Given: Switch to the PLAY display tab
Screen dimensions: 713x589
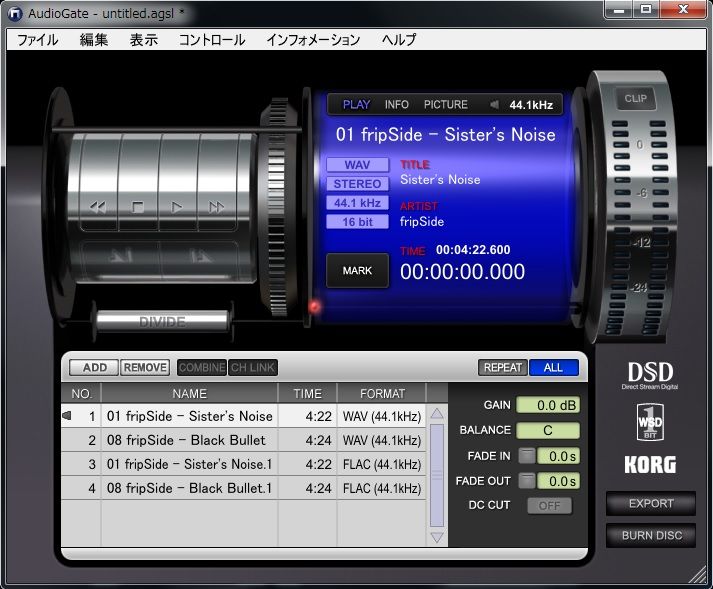Looking at the screenshot, I should click(x=356, y=105).
